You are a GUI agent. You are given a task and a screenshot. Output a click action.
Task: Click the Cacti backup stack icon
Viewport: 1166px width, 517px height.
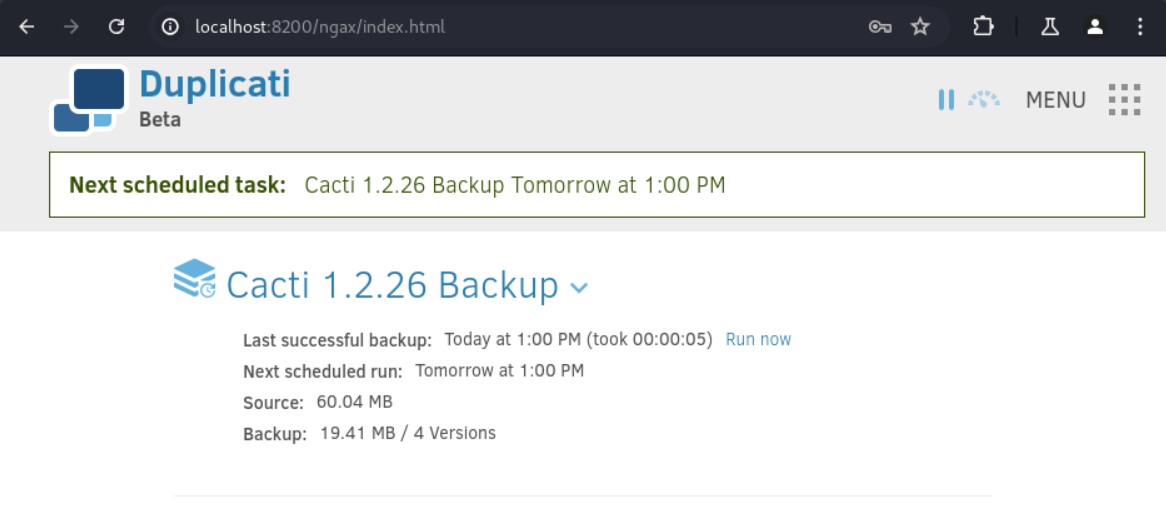click(x=194, y=279)
